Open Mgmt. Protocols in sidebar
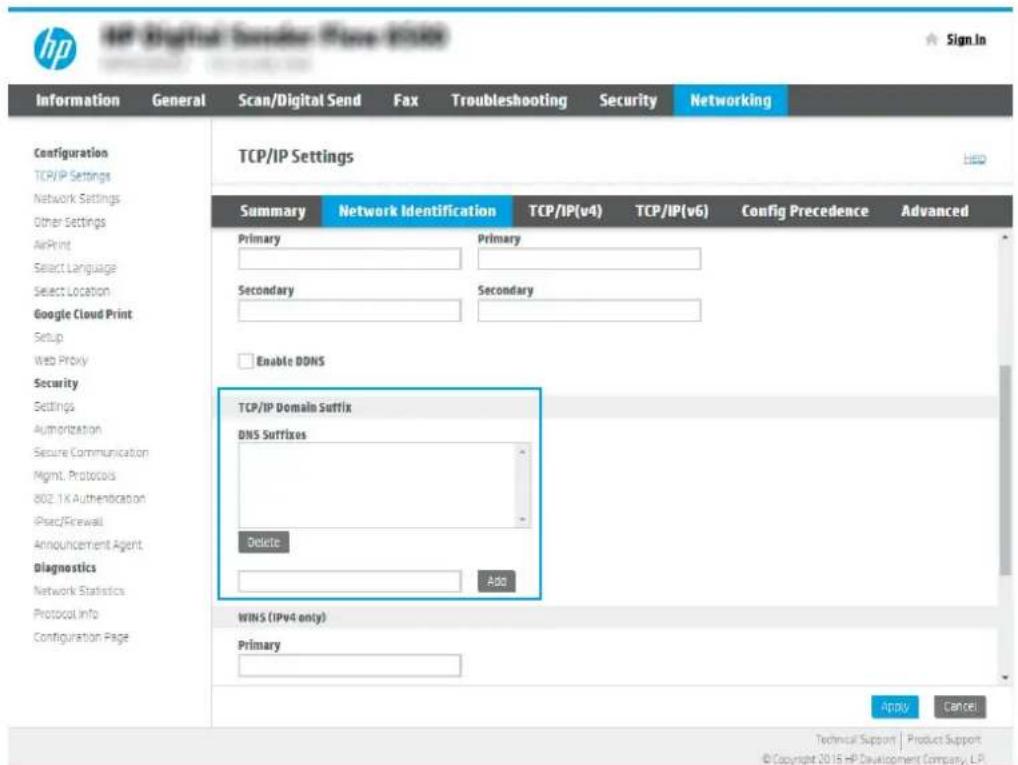Screen dimensions: 1018x765 coord(75,475)
